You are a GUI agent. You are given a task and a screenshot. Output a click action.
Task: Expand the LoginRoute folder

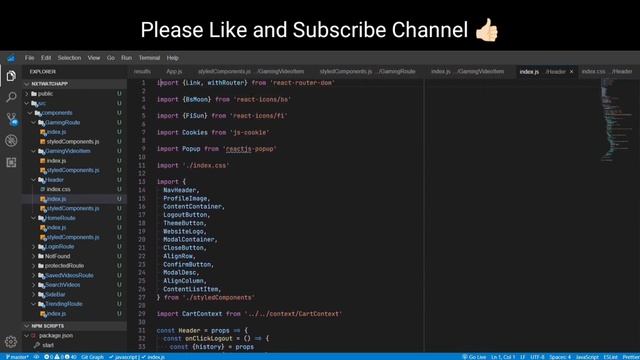point(74,247)
